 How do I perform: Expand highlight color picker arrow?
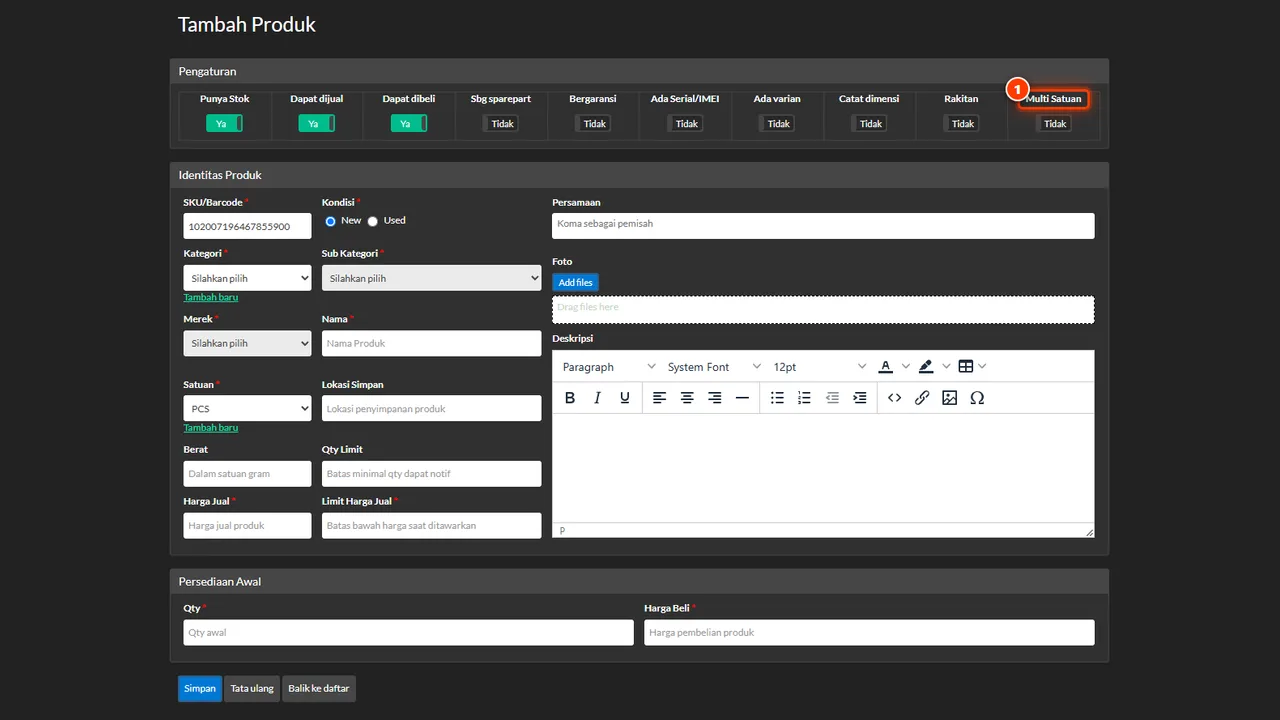tap(946, 367)
